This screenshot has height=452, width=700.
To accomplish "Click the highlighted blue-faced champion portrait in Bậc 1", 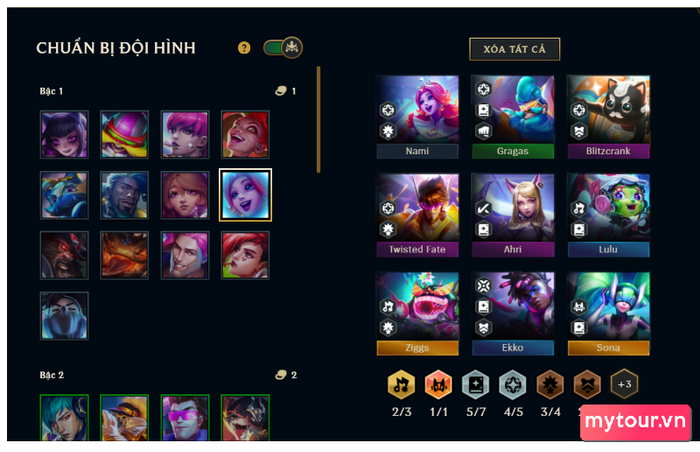I will 245,195.
